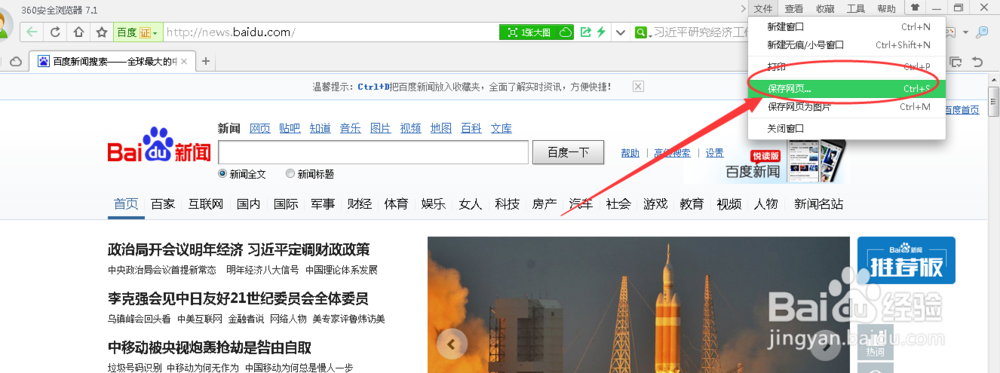Open the 工具 menu
The width and height of the screenshot is (1000, 373).
coord(856,8)
